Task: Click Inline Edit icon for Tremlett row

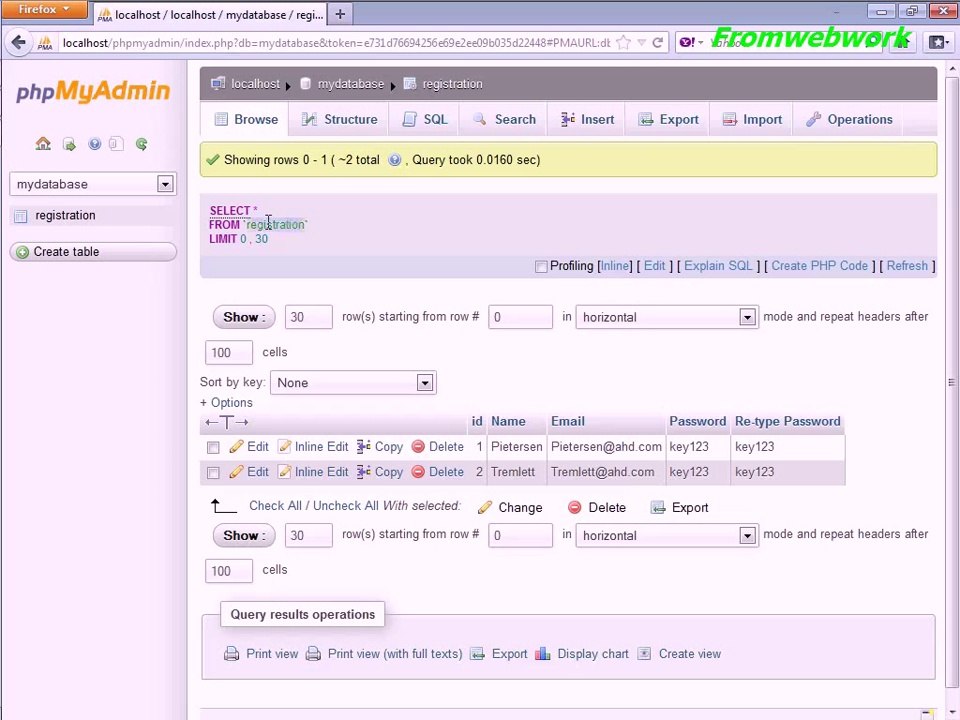Action: coord(284,472)
